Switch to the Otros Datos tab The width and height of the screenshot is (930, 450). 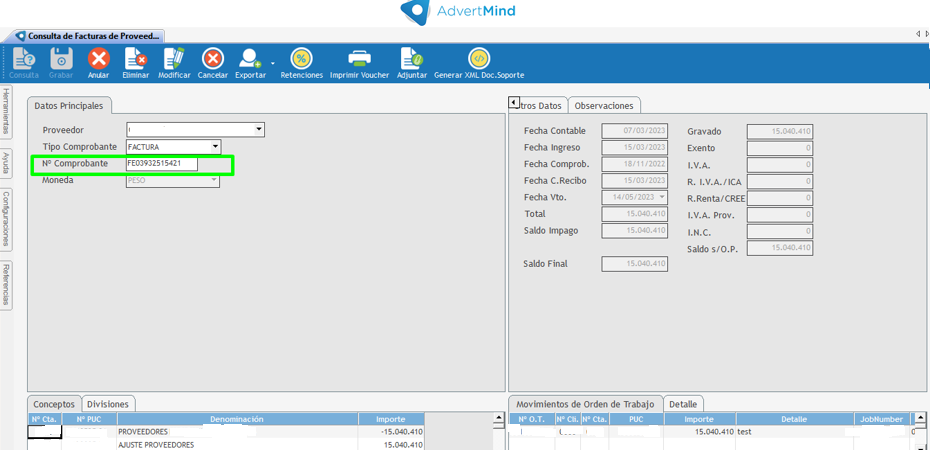pyautogui.click(x=542, y=106)
